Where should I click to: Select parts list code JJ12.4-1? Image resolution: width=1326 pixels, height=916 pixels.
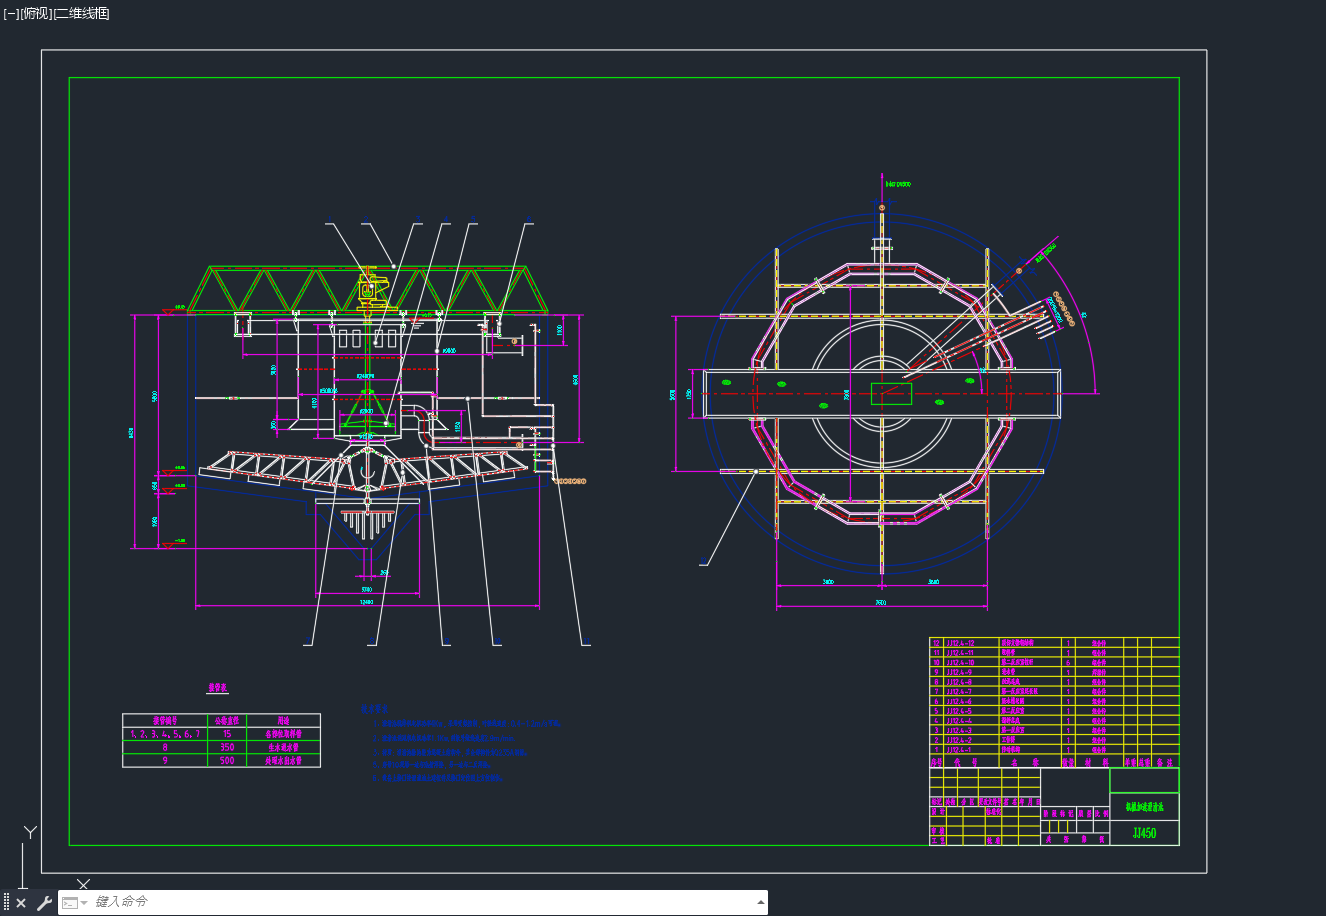[x=958, y=750]
